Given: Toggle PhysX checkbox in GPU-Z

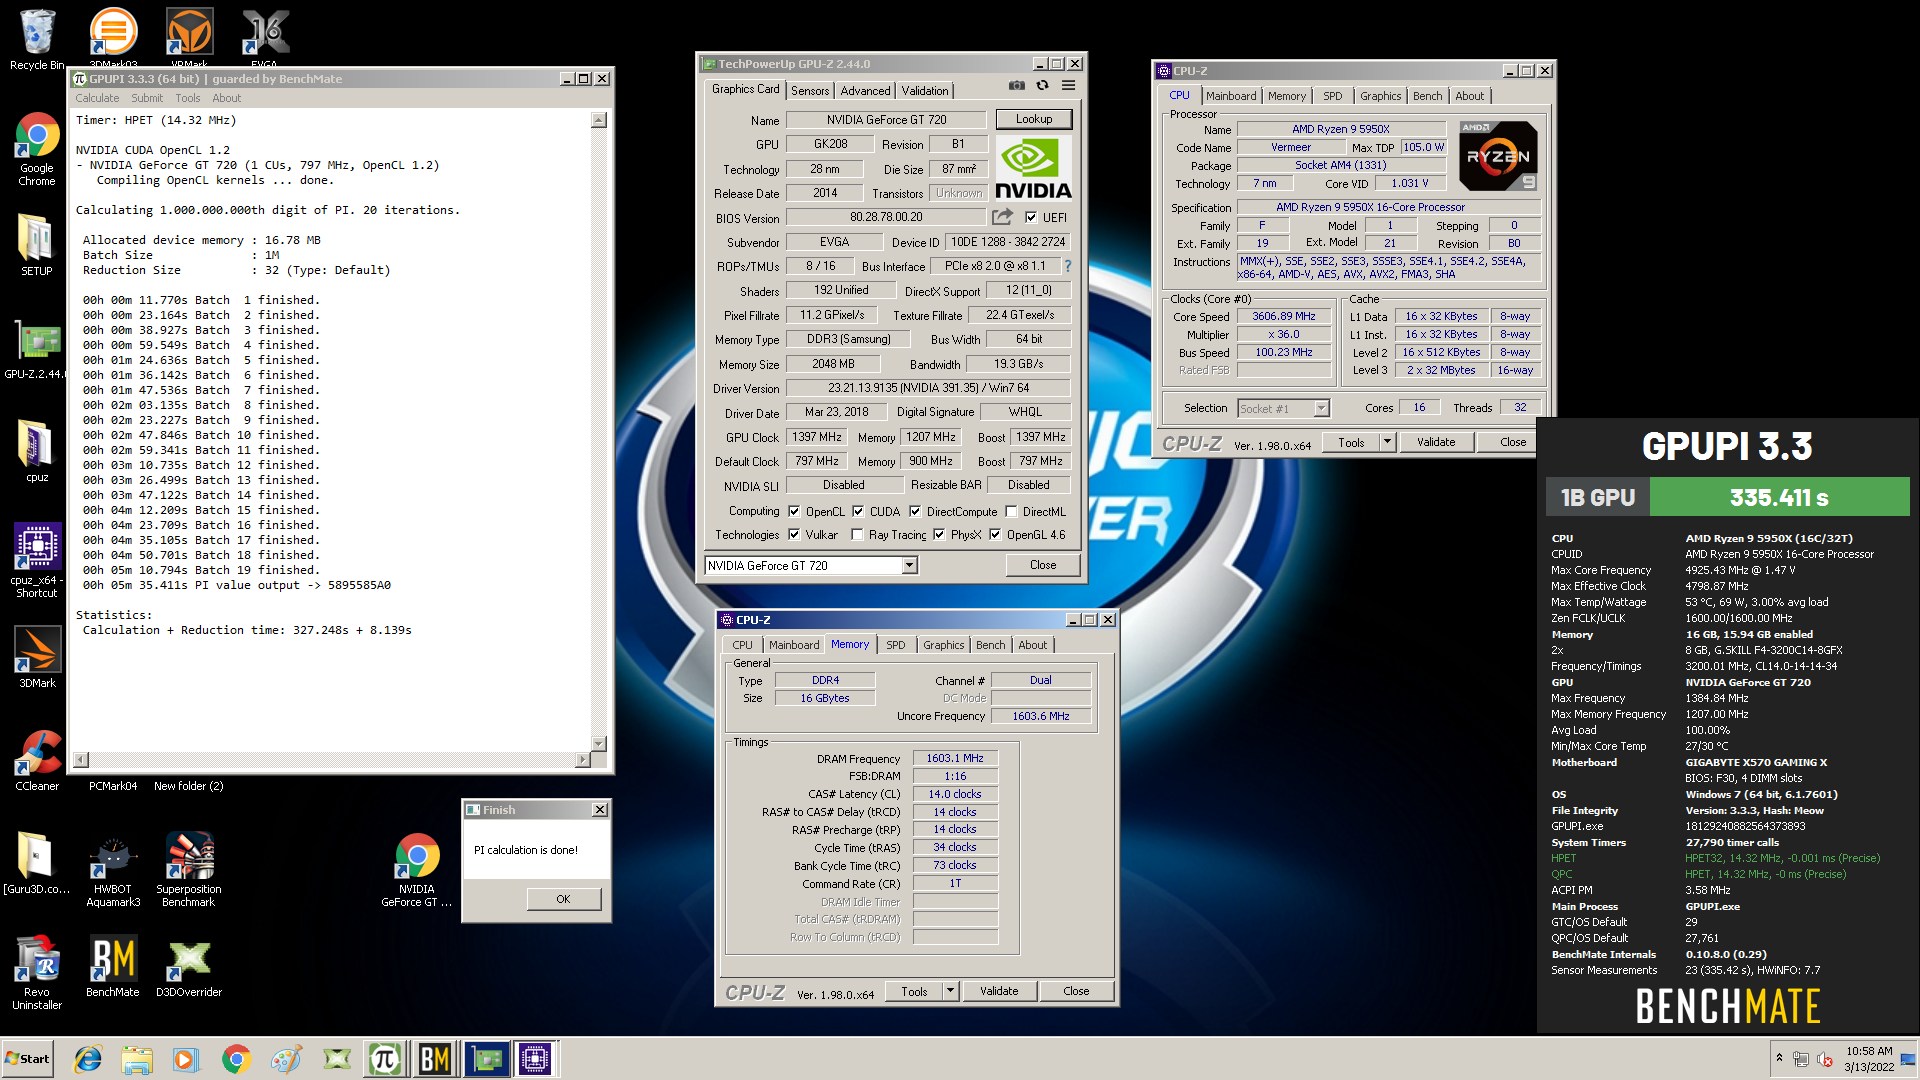Looking at the screenshot, I should (x=939, y=535).
